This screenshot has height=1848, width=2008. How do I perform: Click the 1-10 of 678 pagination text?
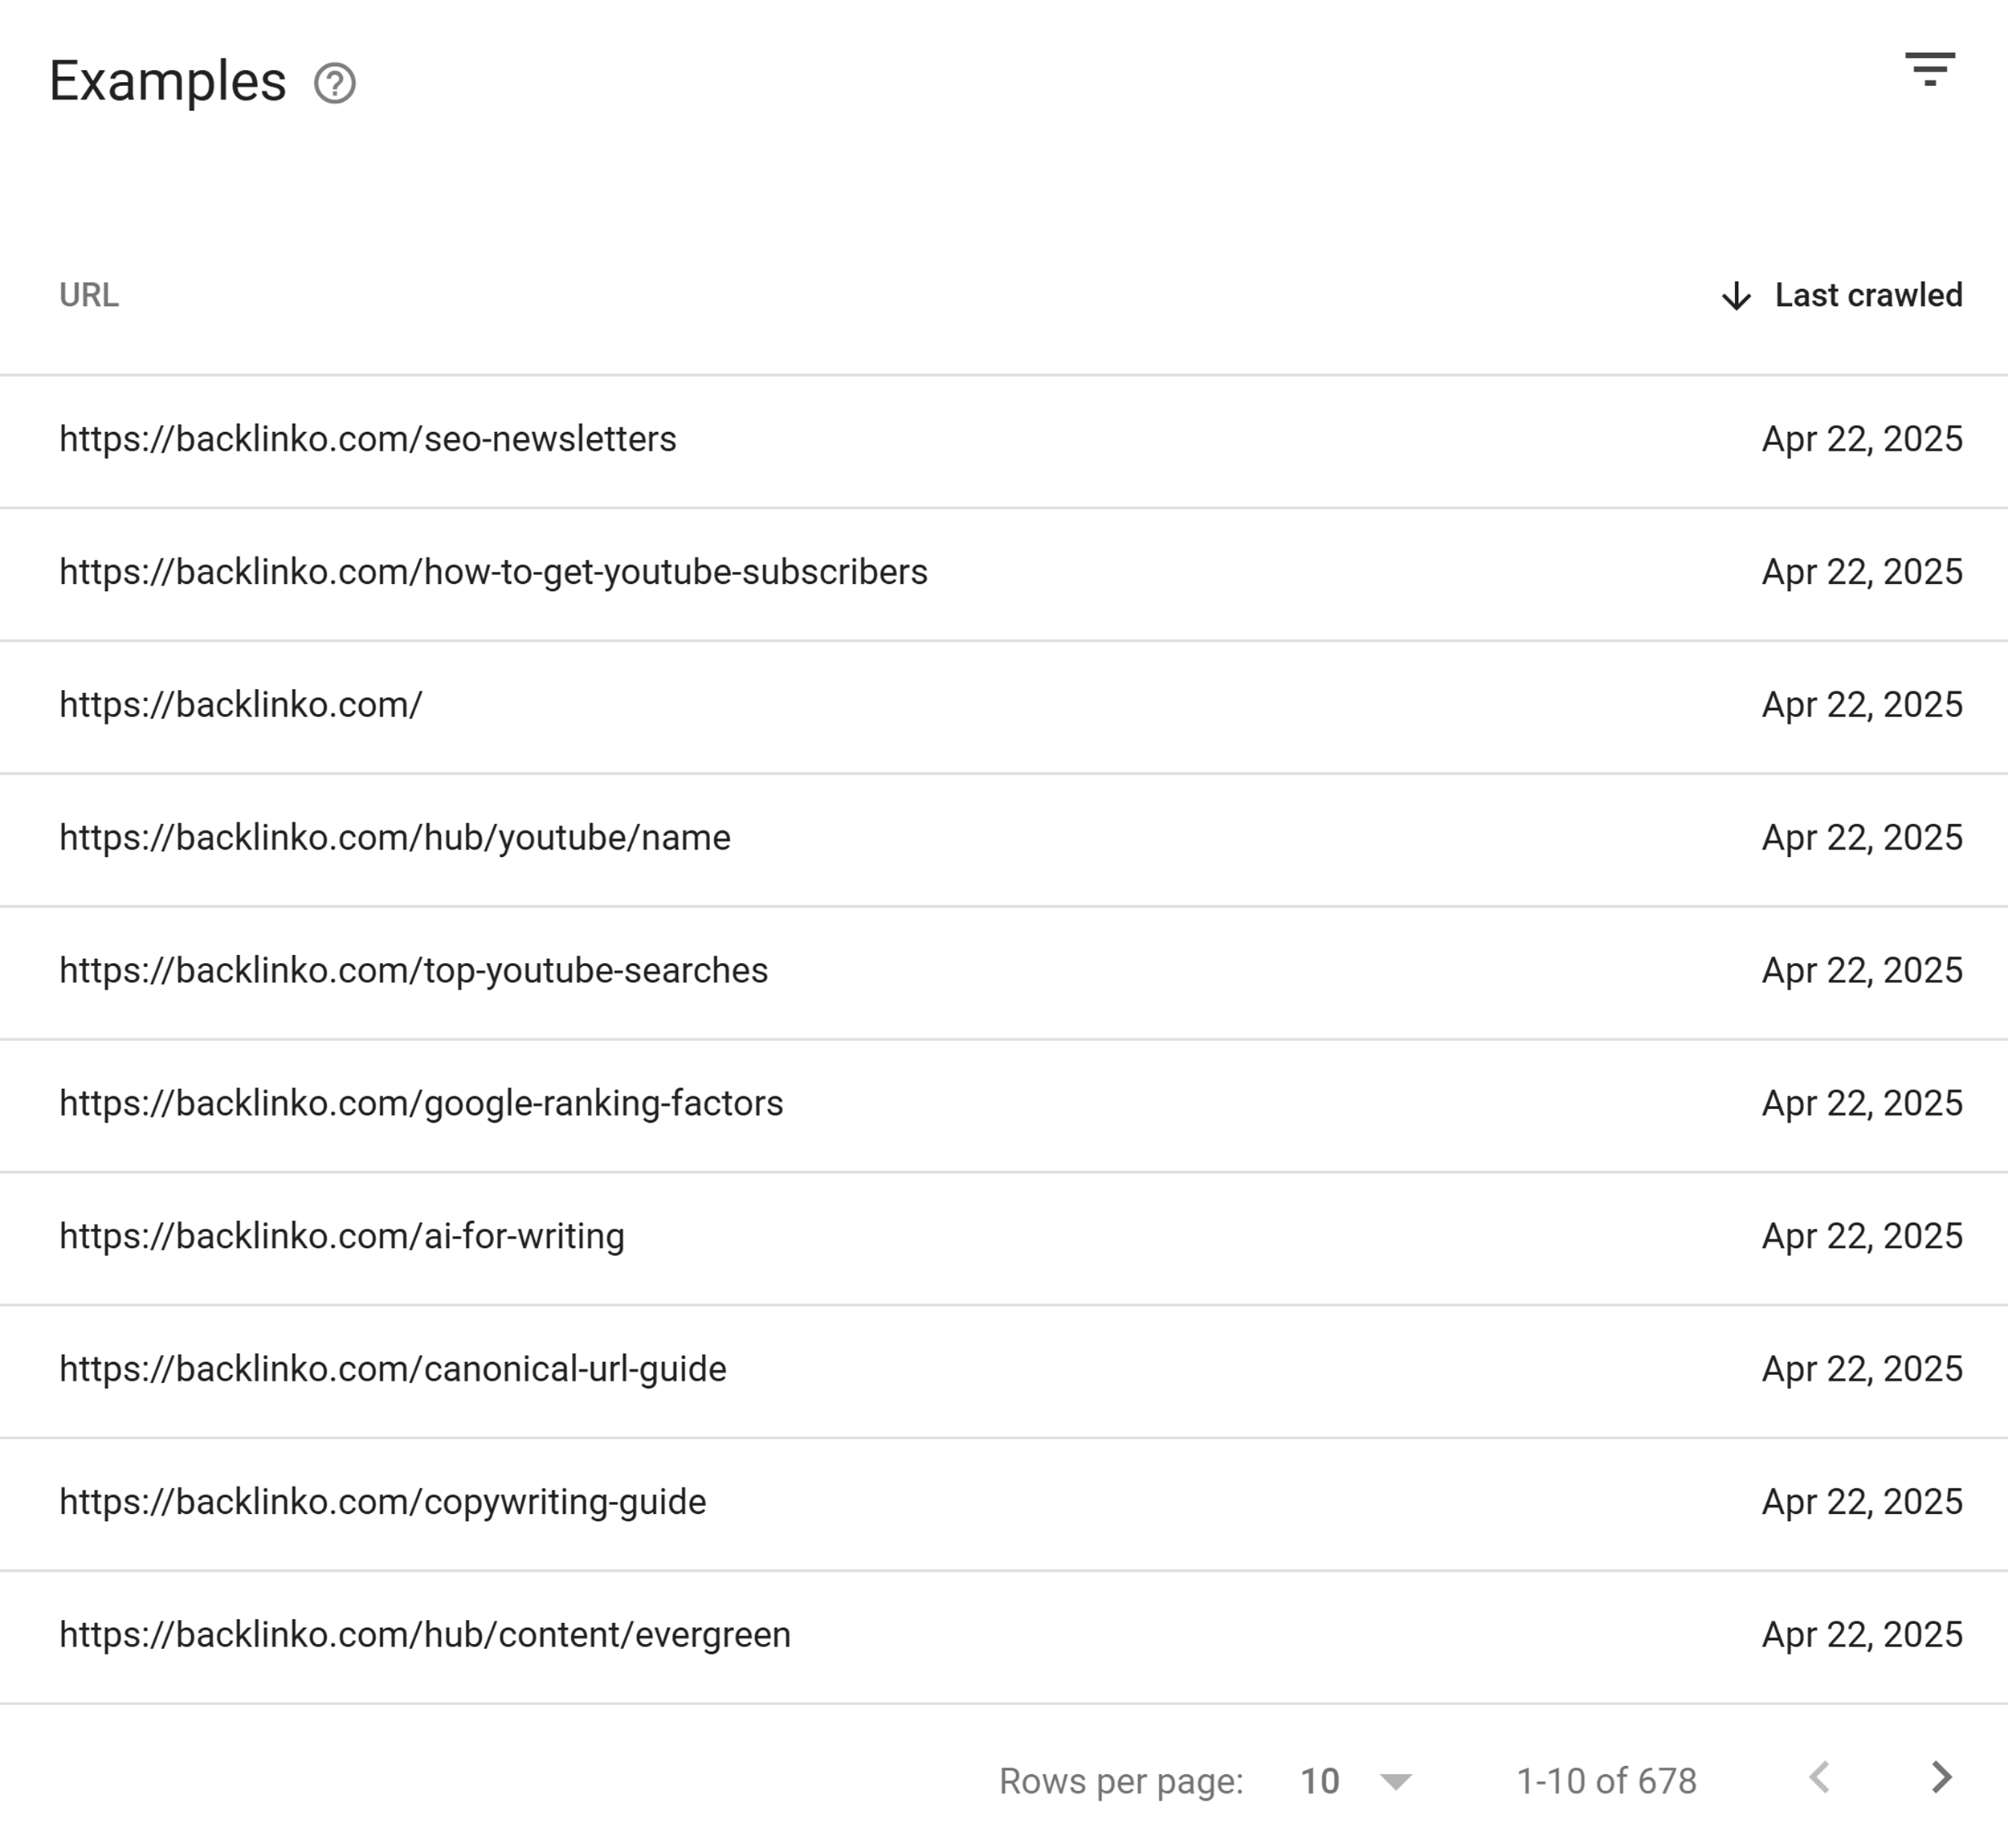point(1606,1781)
